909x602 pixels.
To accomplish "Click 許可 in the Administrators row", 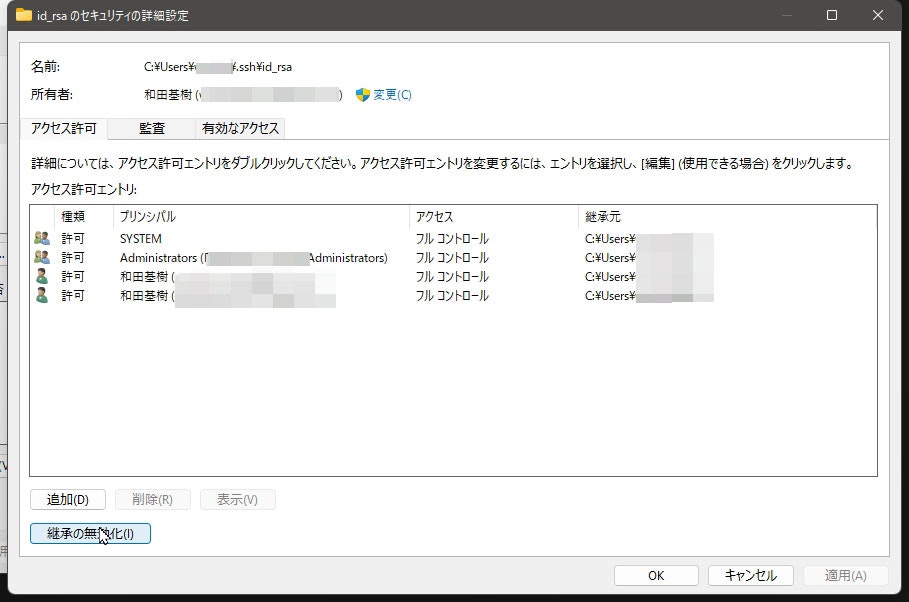I will (73, 258).
